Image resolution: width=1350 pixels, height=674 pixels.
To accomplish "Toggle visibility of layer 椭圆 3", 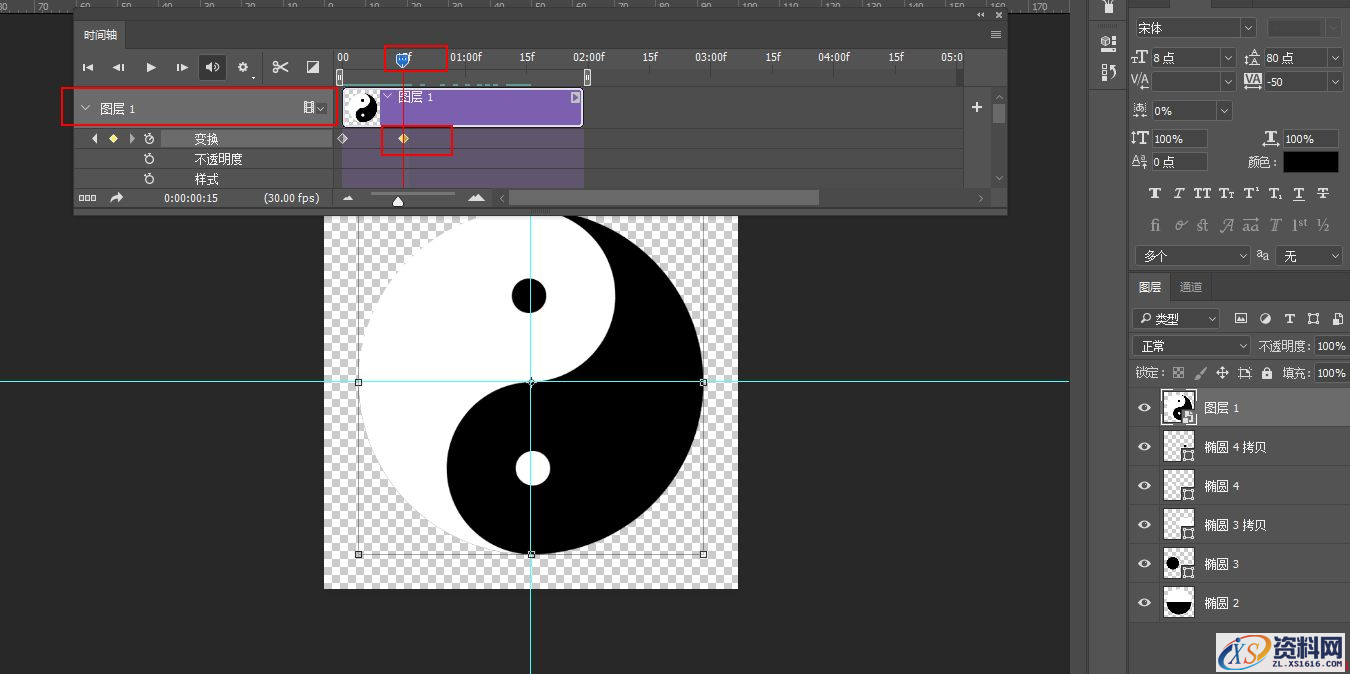I will click(x=1143, y=563).
